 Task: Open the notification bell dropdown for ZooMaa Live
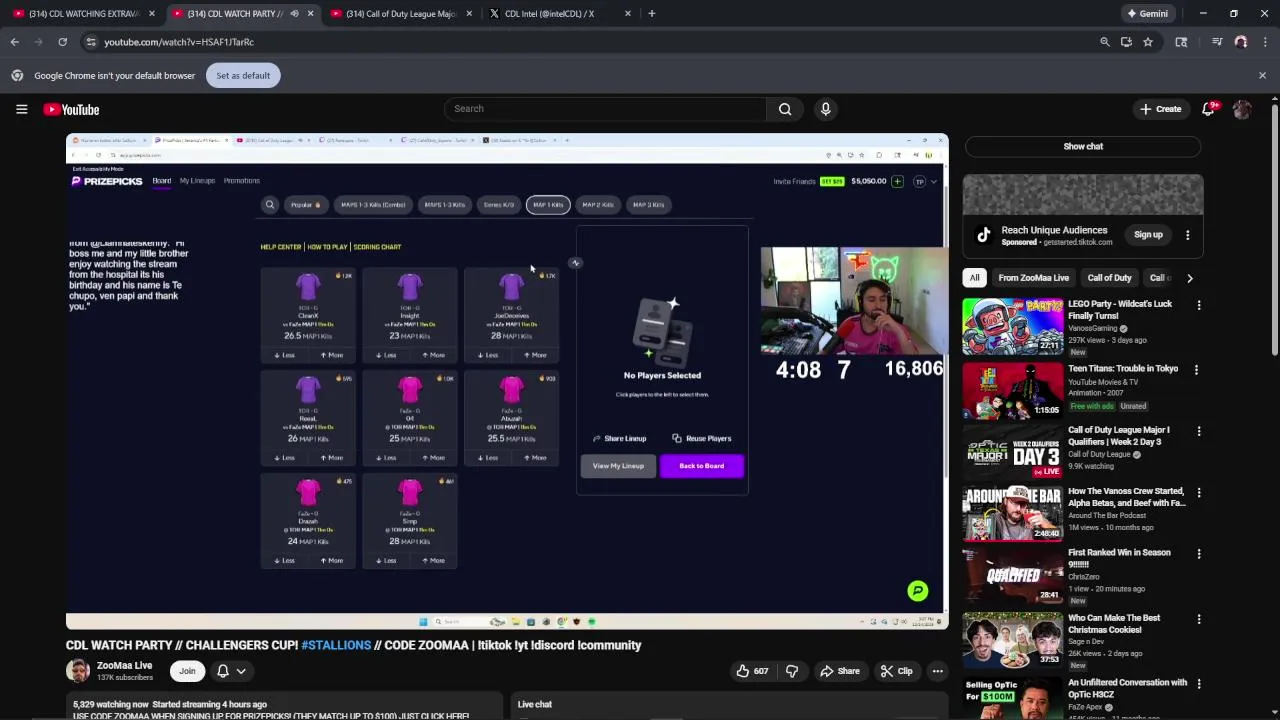pyautogui.click(x=231, y=671)
